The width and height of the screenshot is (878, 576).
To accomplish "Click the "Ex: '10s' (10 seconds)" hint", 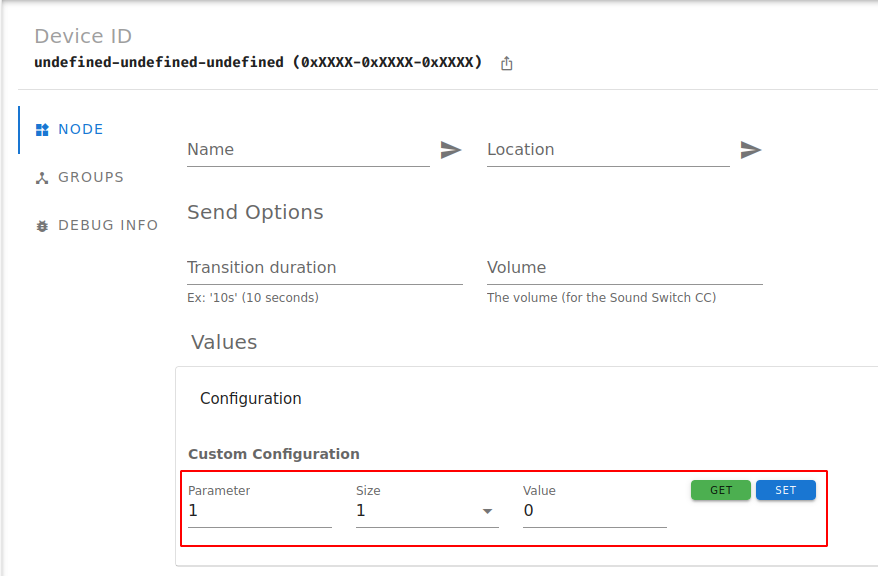I will pos(253,298).
